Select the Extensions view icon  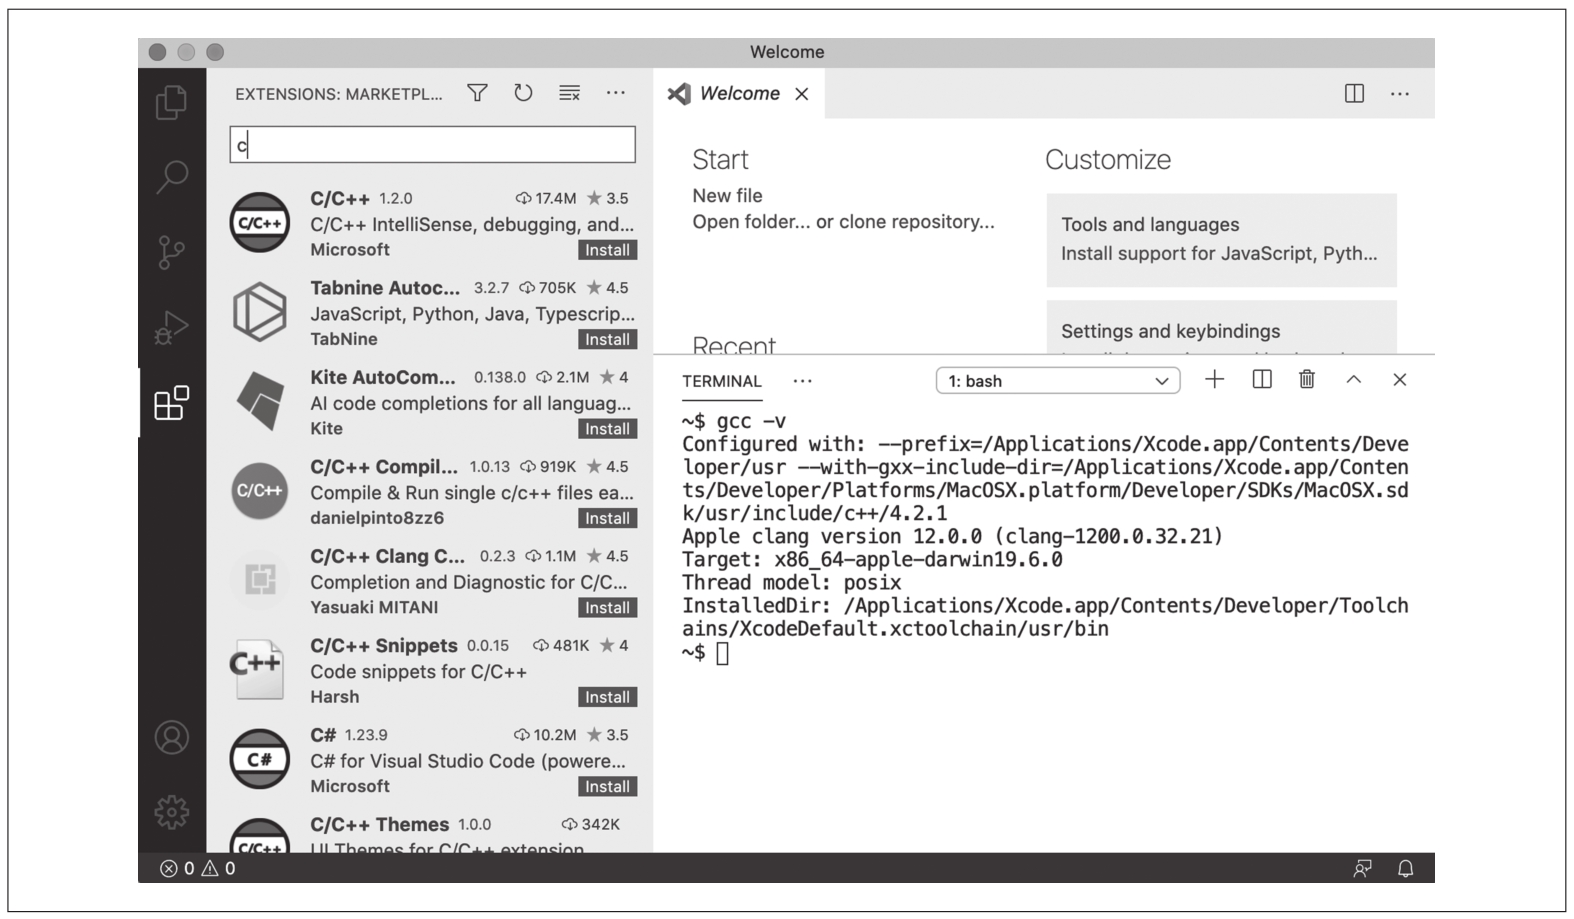click(x=171, y=403)
